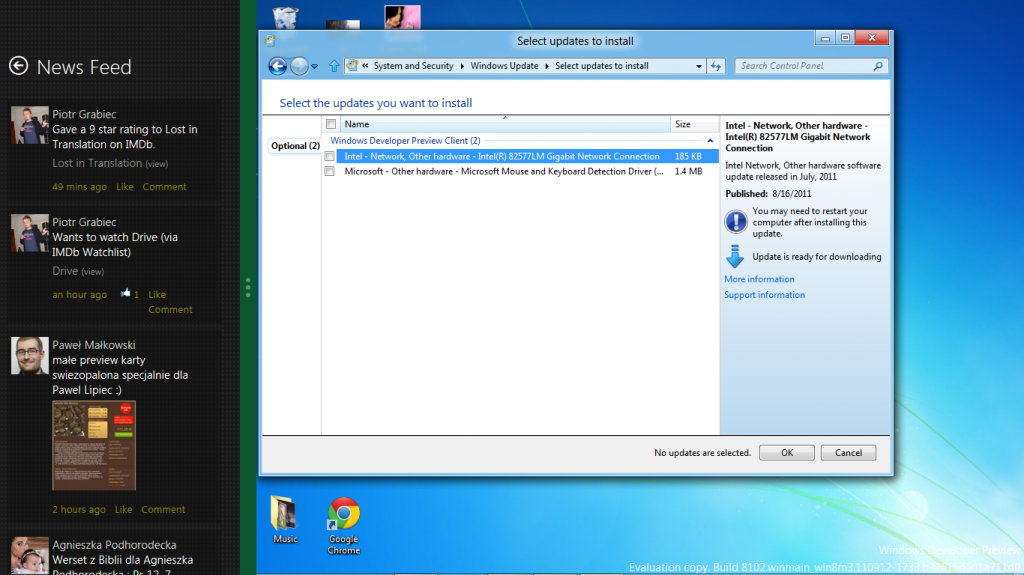Comment on Paweł Małkowski's post
The image size is (1024, 575).
pyautogui.click(x=163, y=510)
